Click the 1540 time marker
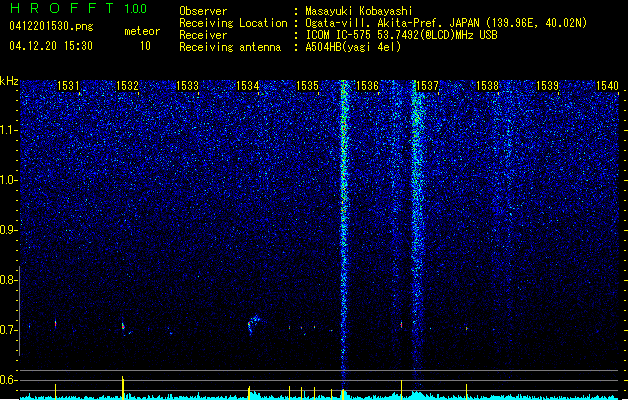The width and height of the screenshot is (629, 400). coord(607,86)
